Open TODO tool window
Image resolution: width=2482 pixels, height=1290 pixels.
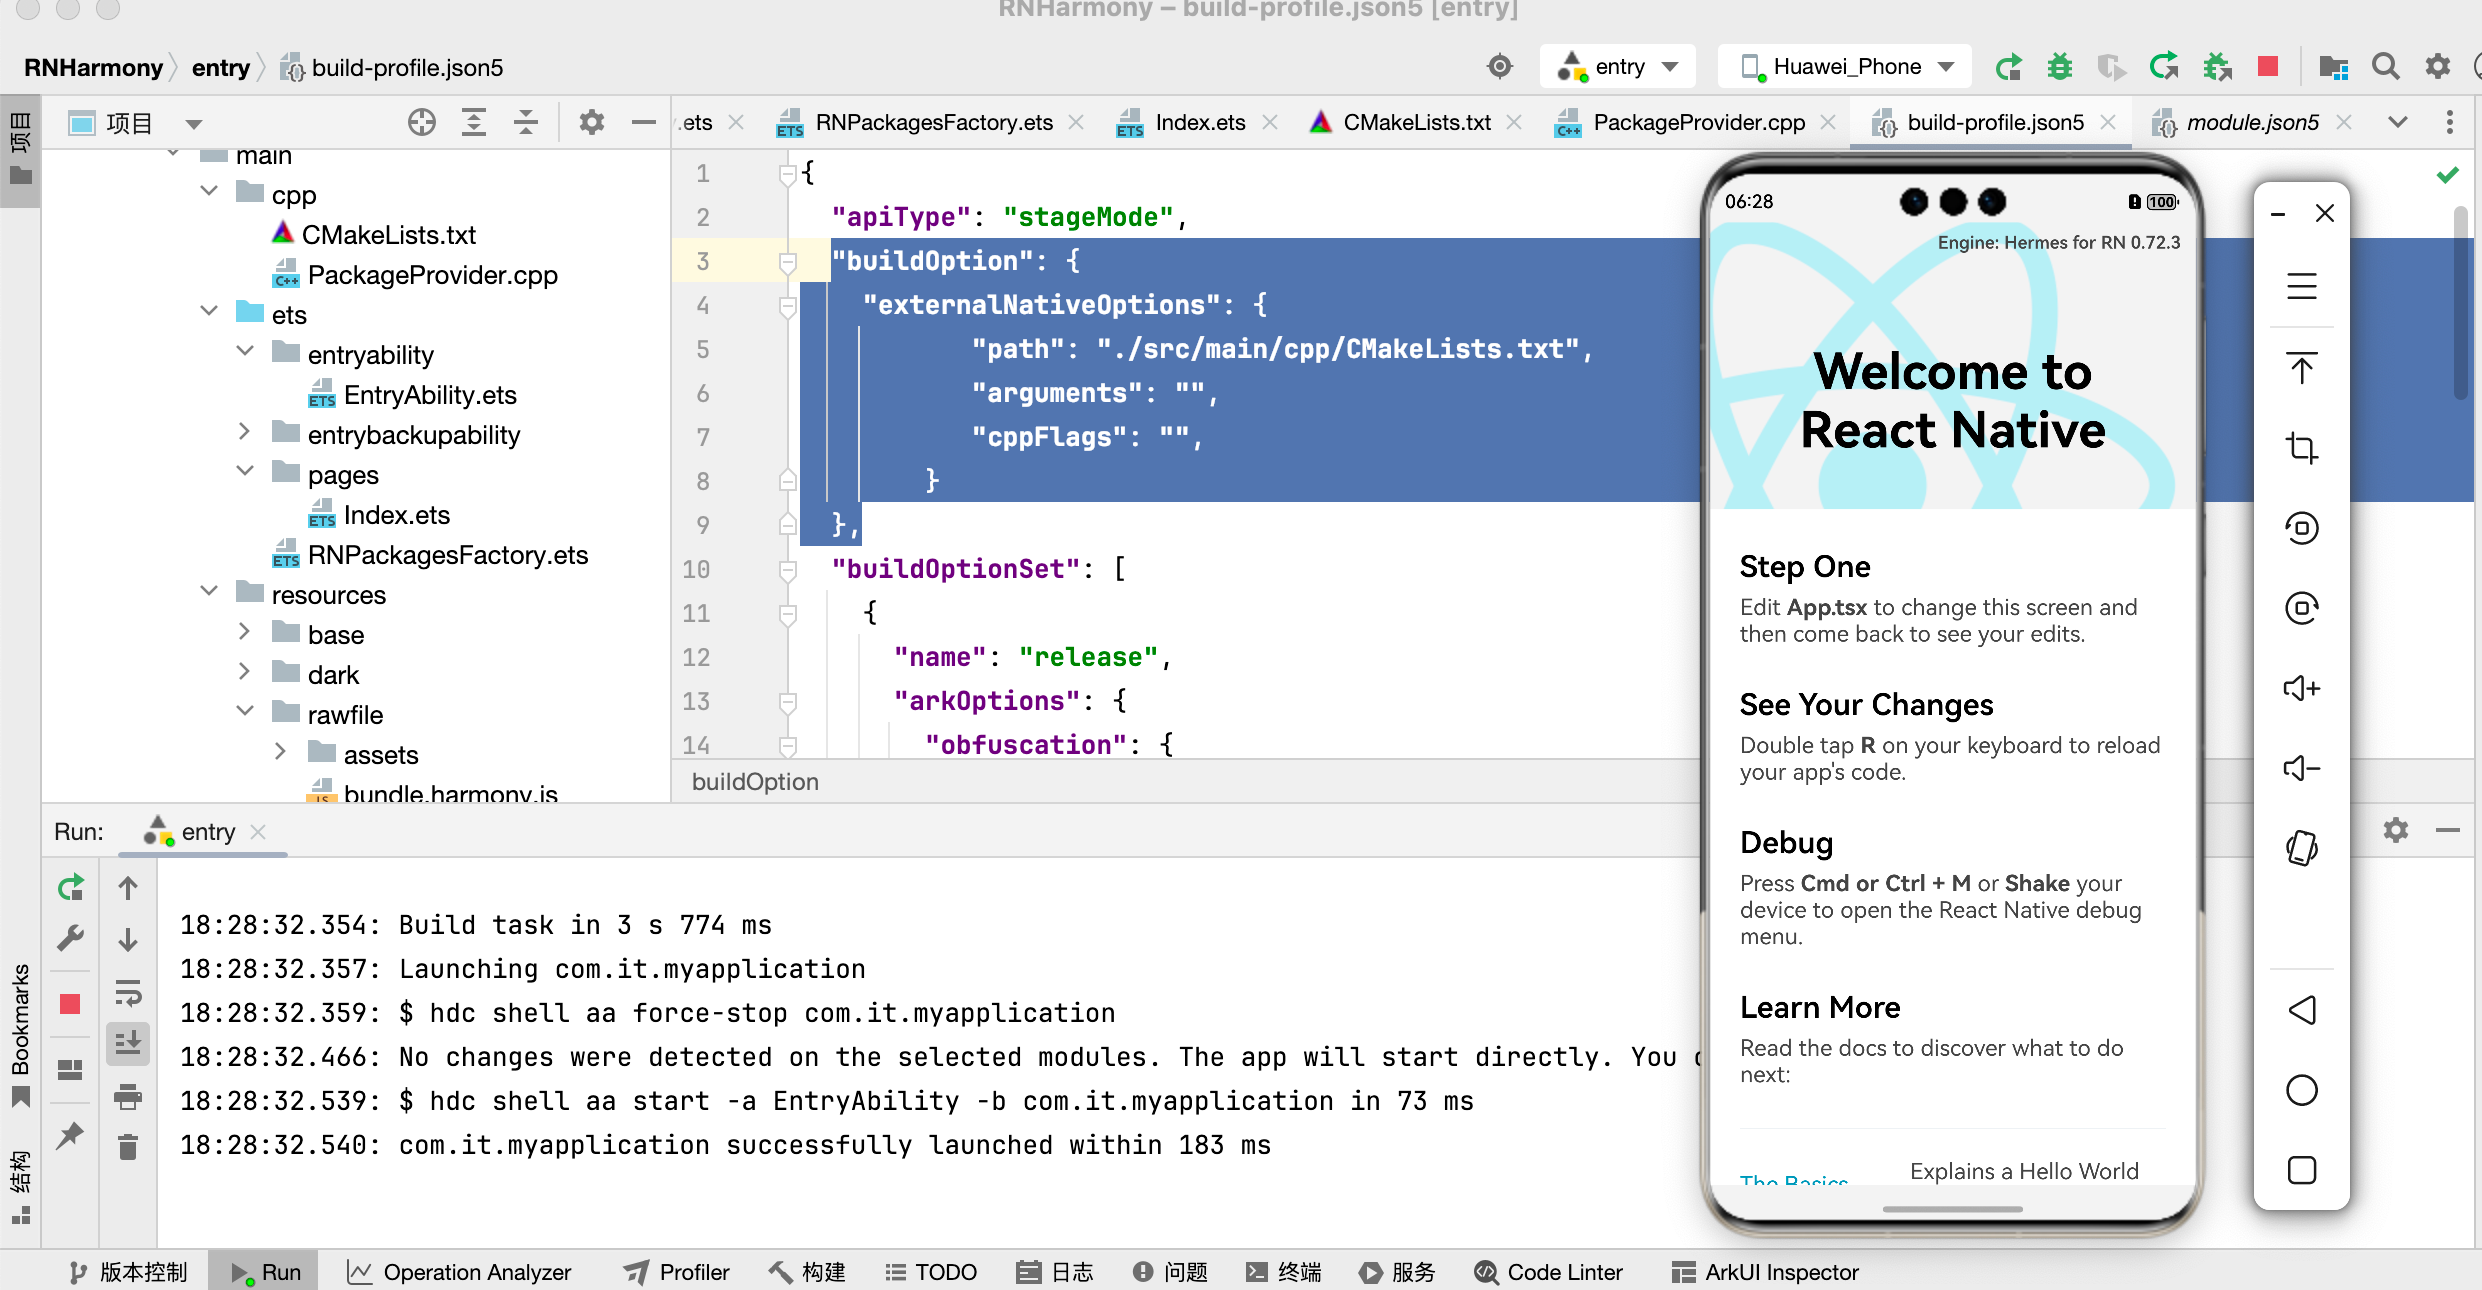coord(930,1272)
